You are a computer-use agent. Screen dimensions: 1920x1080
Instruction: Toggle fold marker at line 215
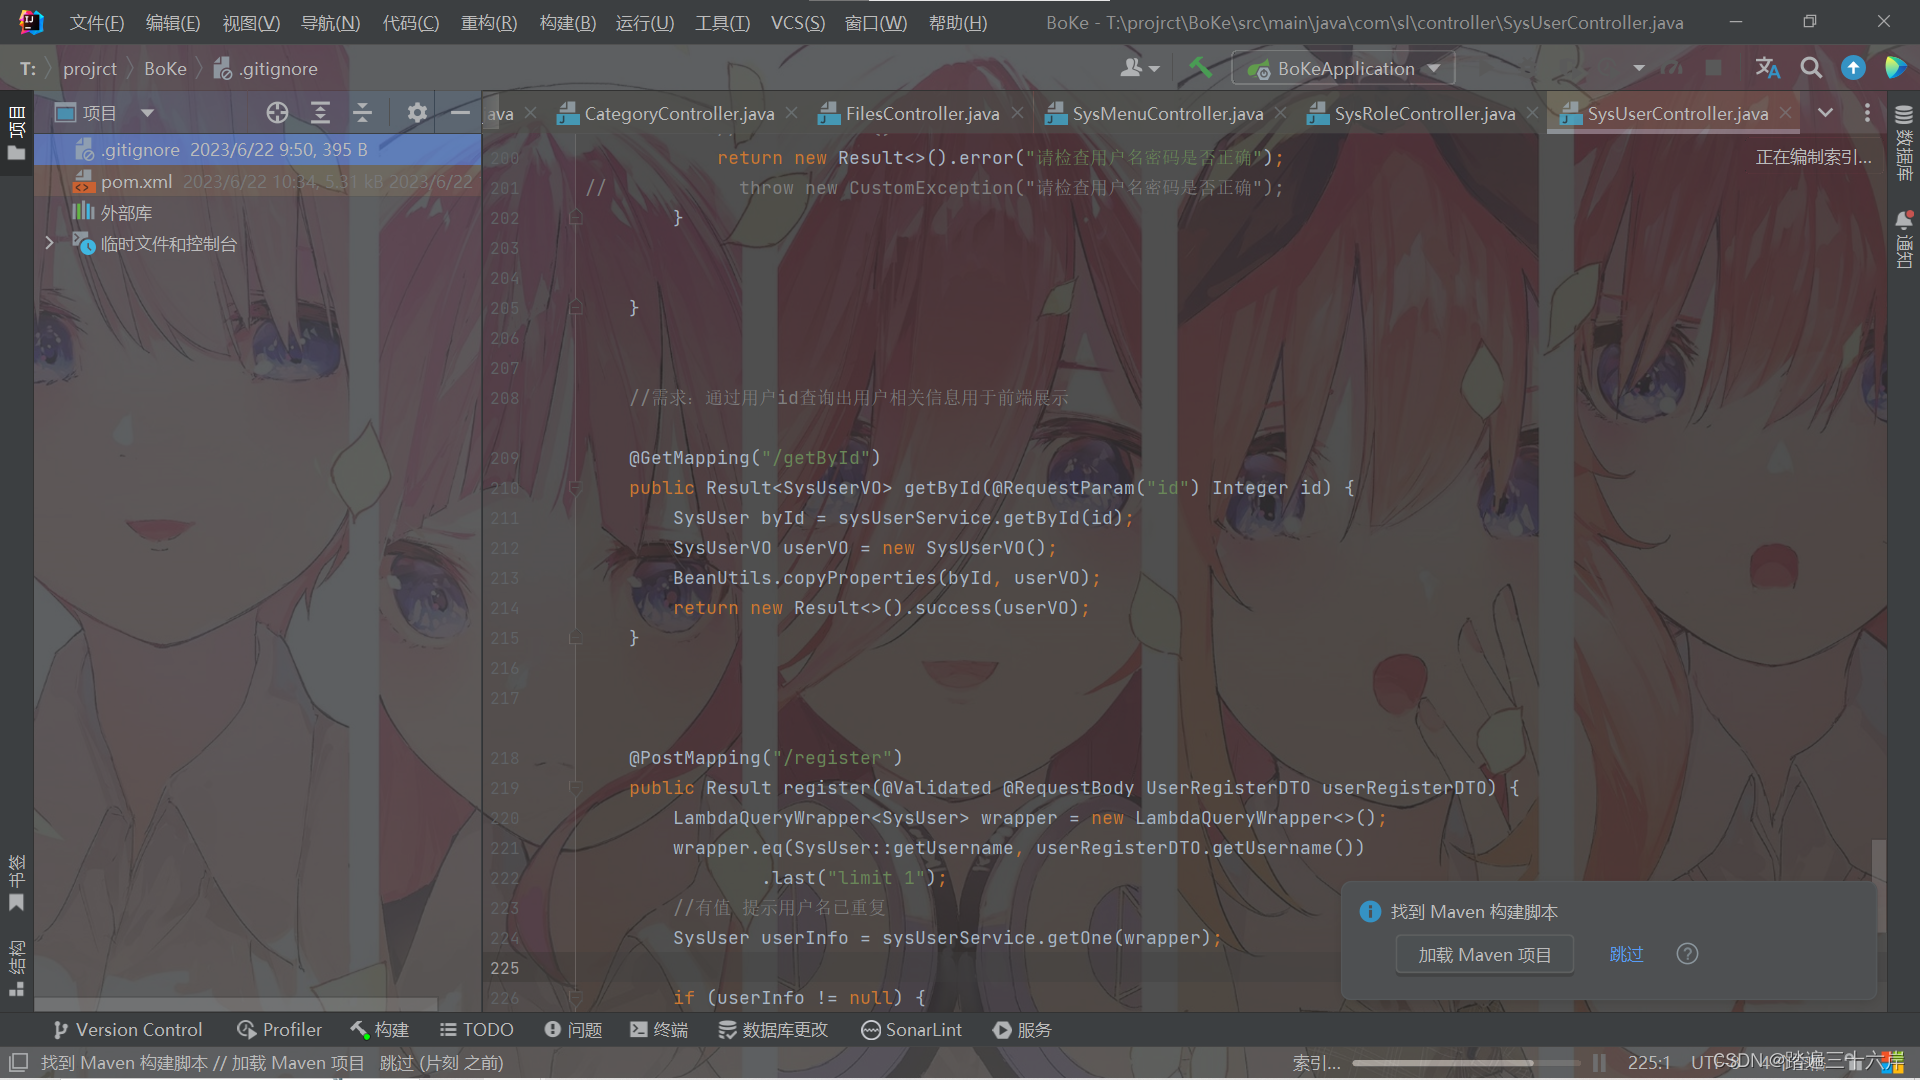coord(575,638)
